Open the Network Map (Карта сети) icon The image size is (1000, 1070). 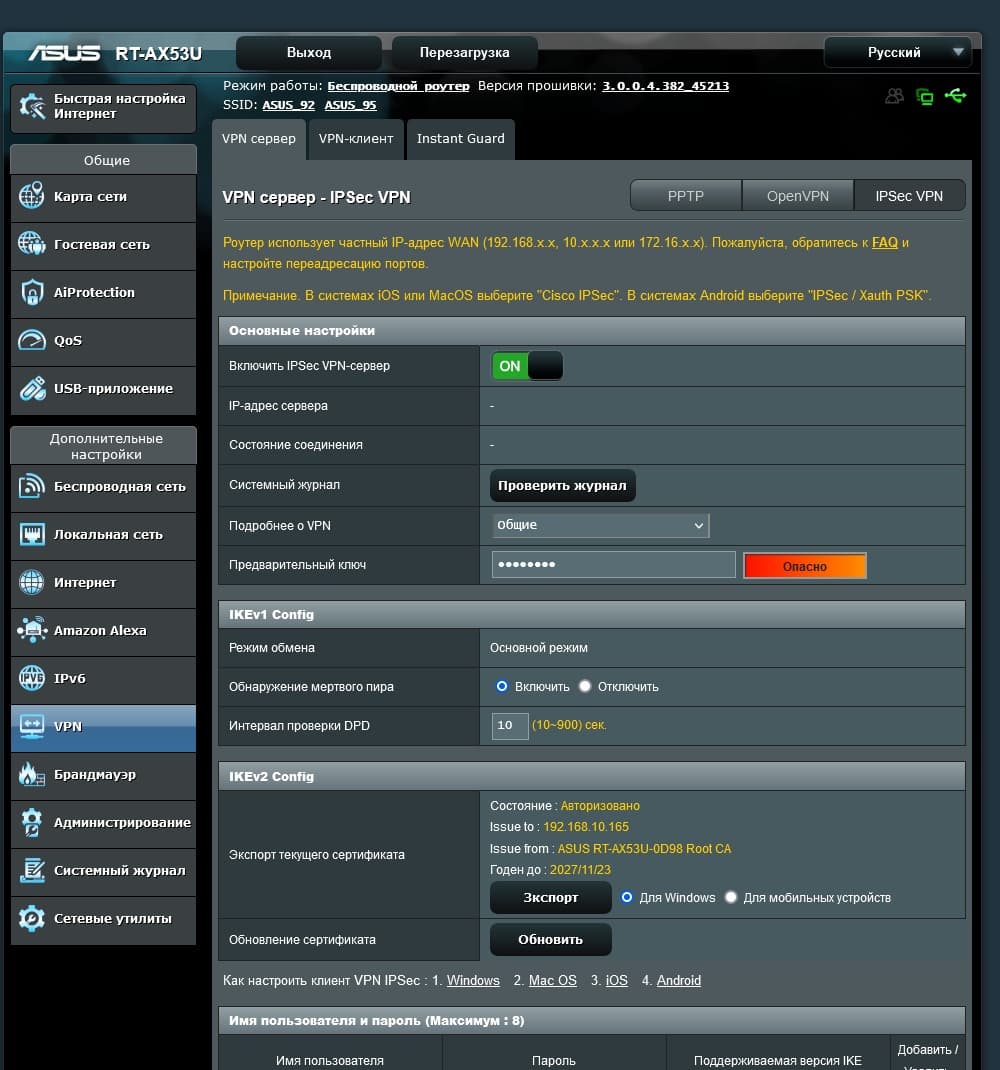point(31,196)
